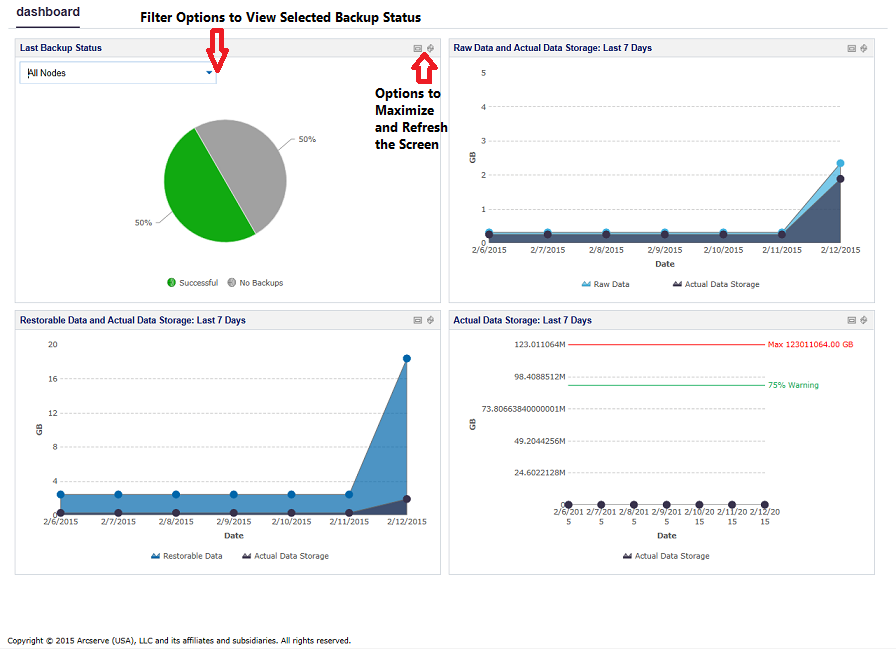The image size is (896, 649).
Task: Refresh the Last Backup Status panel
Action: tap(430, 48)
